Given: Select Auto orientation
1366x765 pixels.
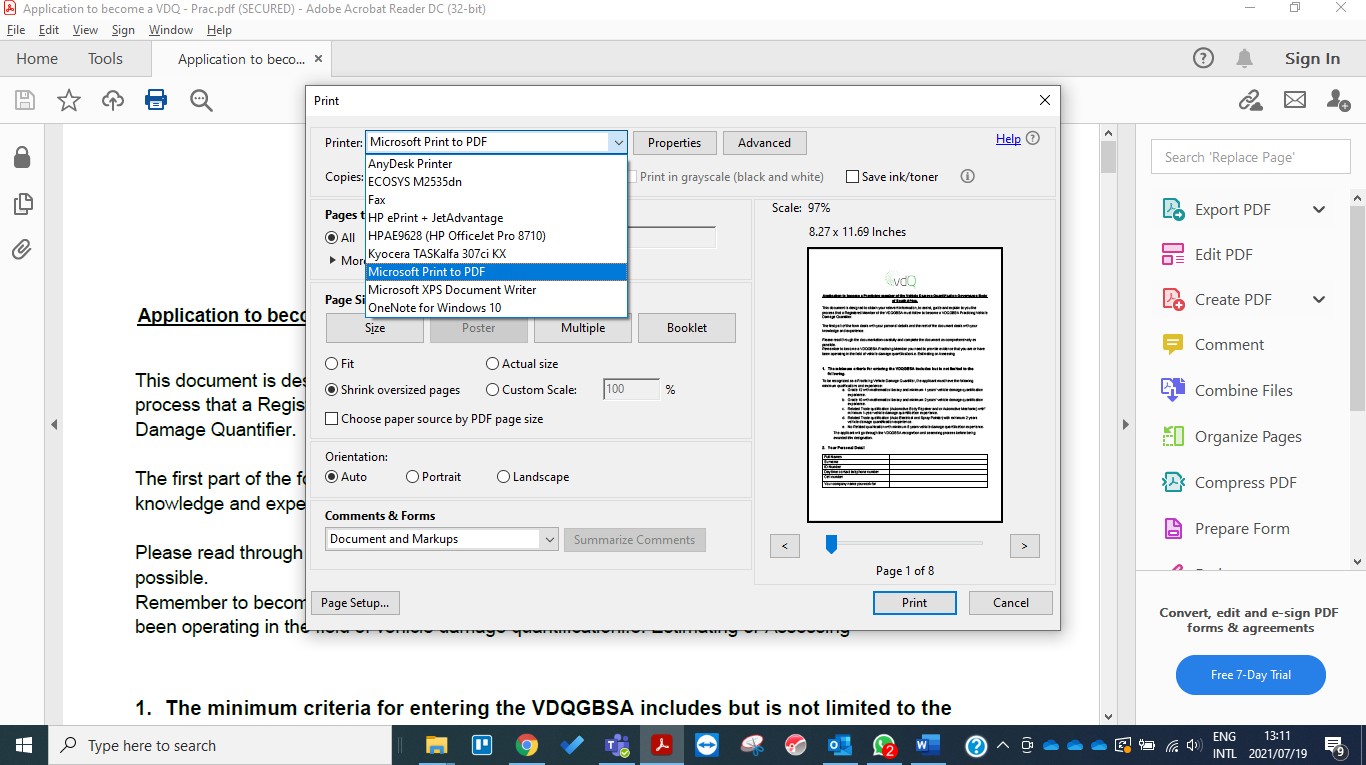Looking at the screenshot, I should click(332, 477).
